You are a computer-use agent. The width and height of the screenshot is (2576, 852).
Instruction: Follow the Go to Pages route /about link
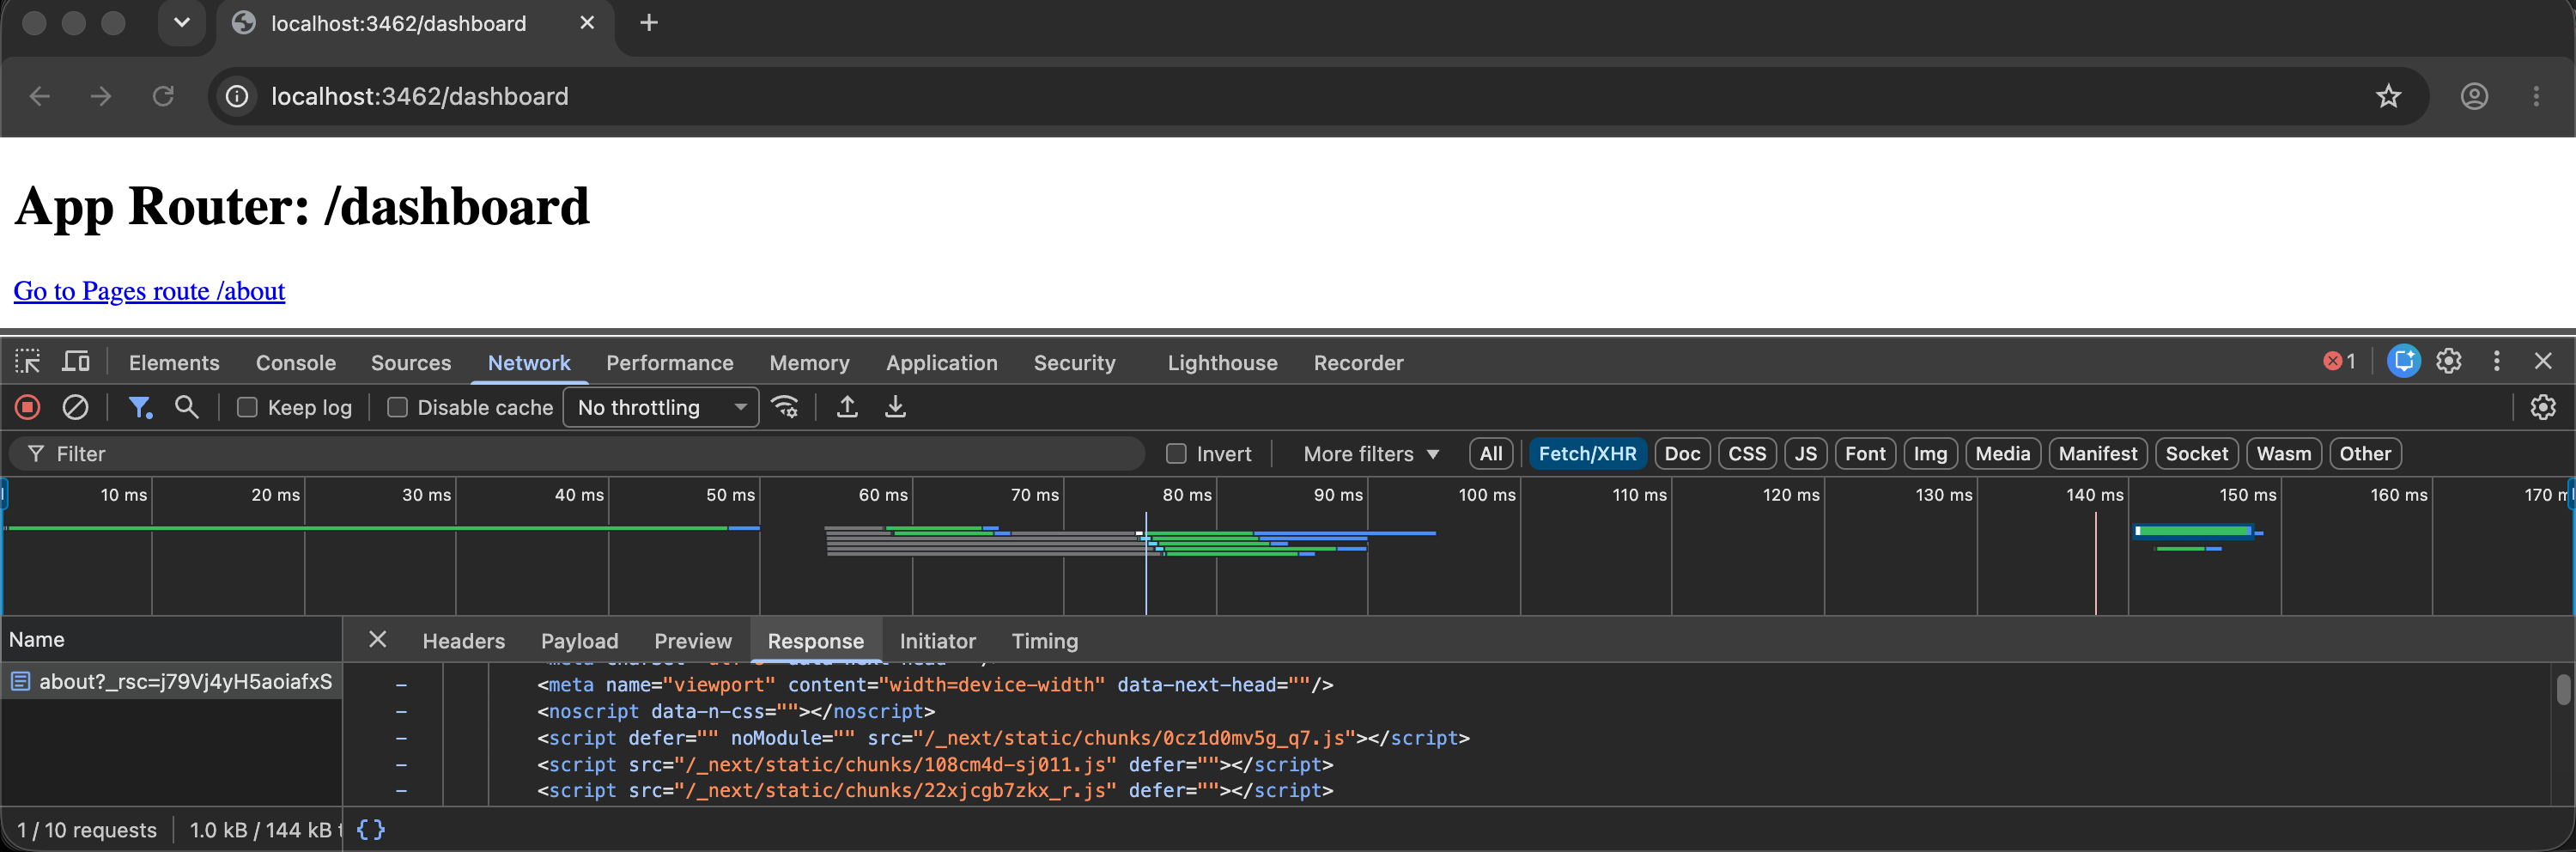click(x=149, y=291)
